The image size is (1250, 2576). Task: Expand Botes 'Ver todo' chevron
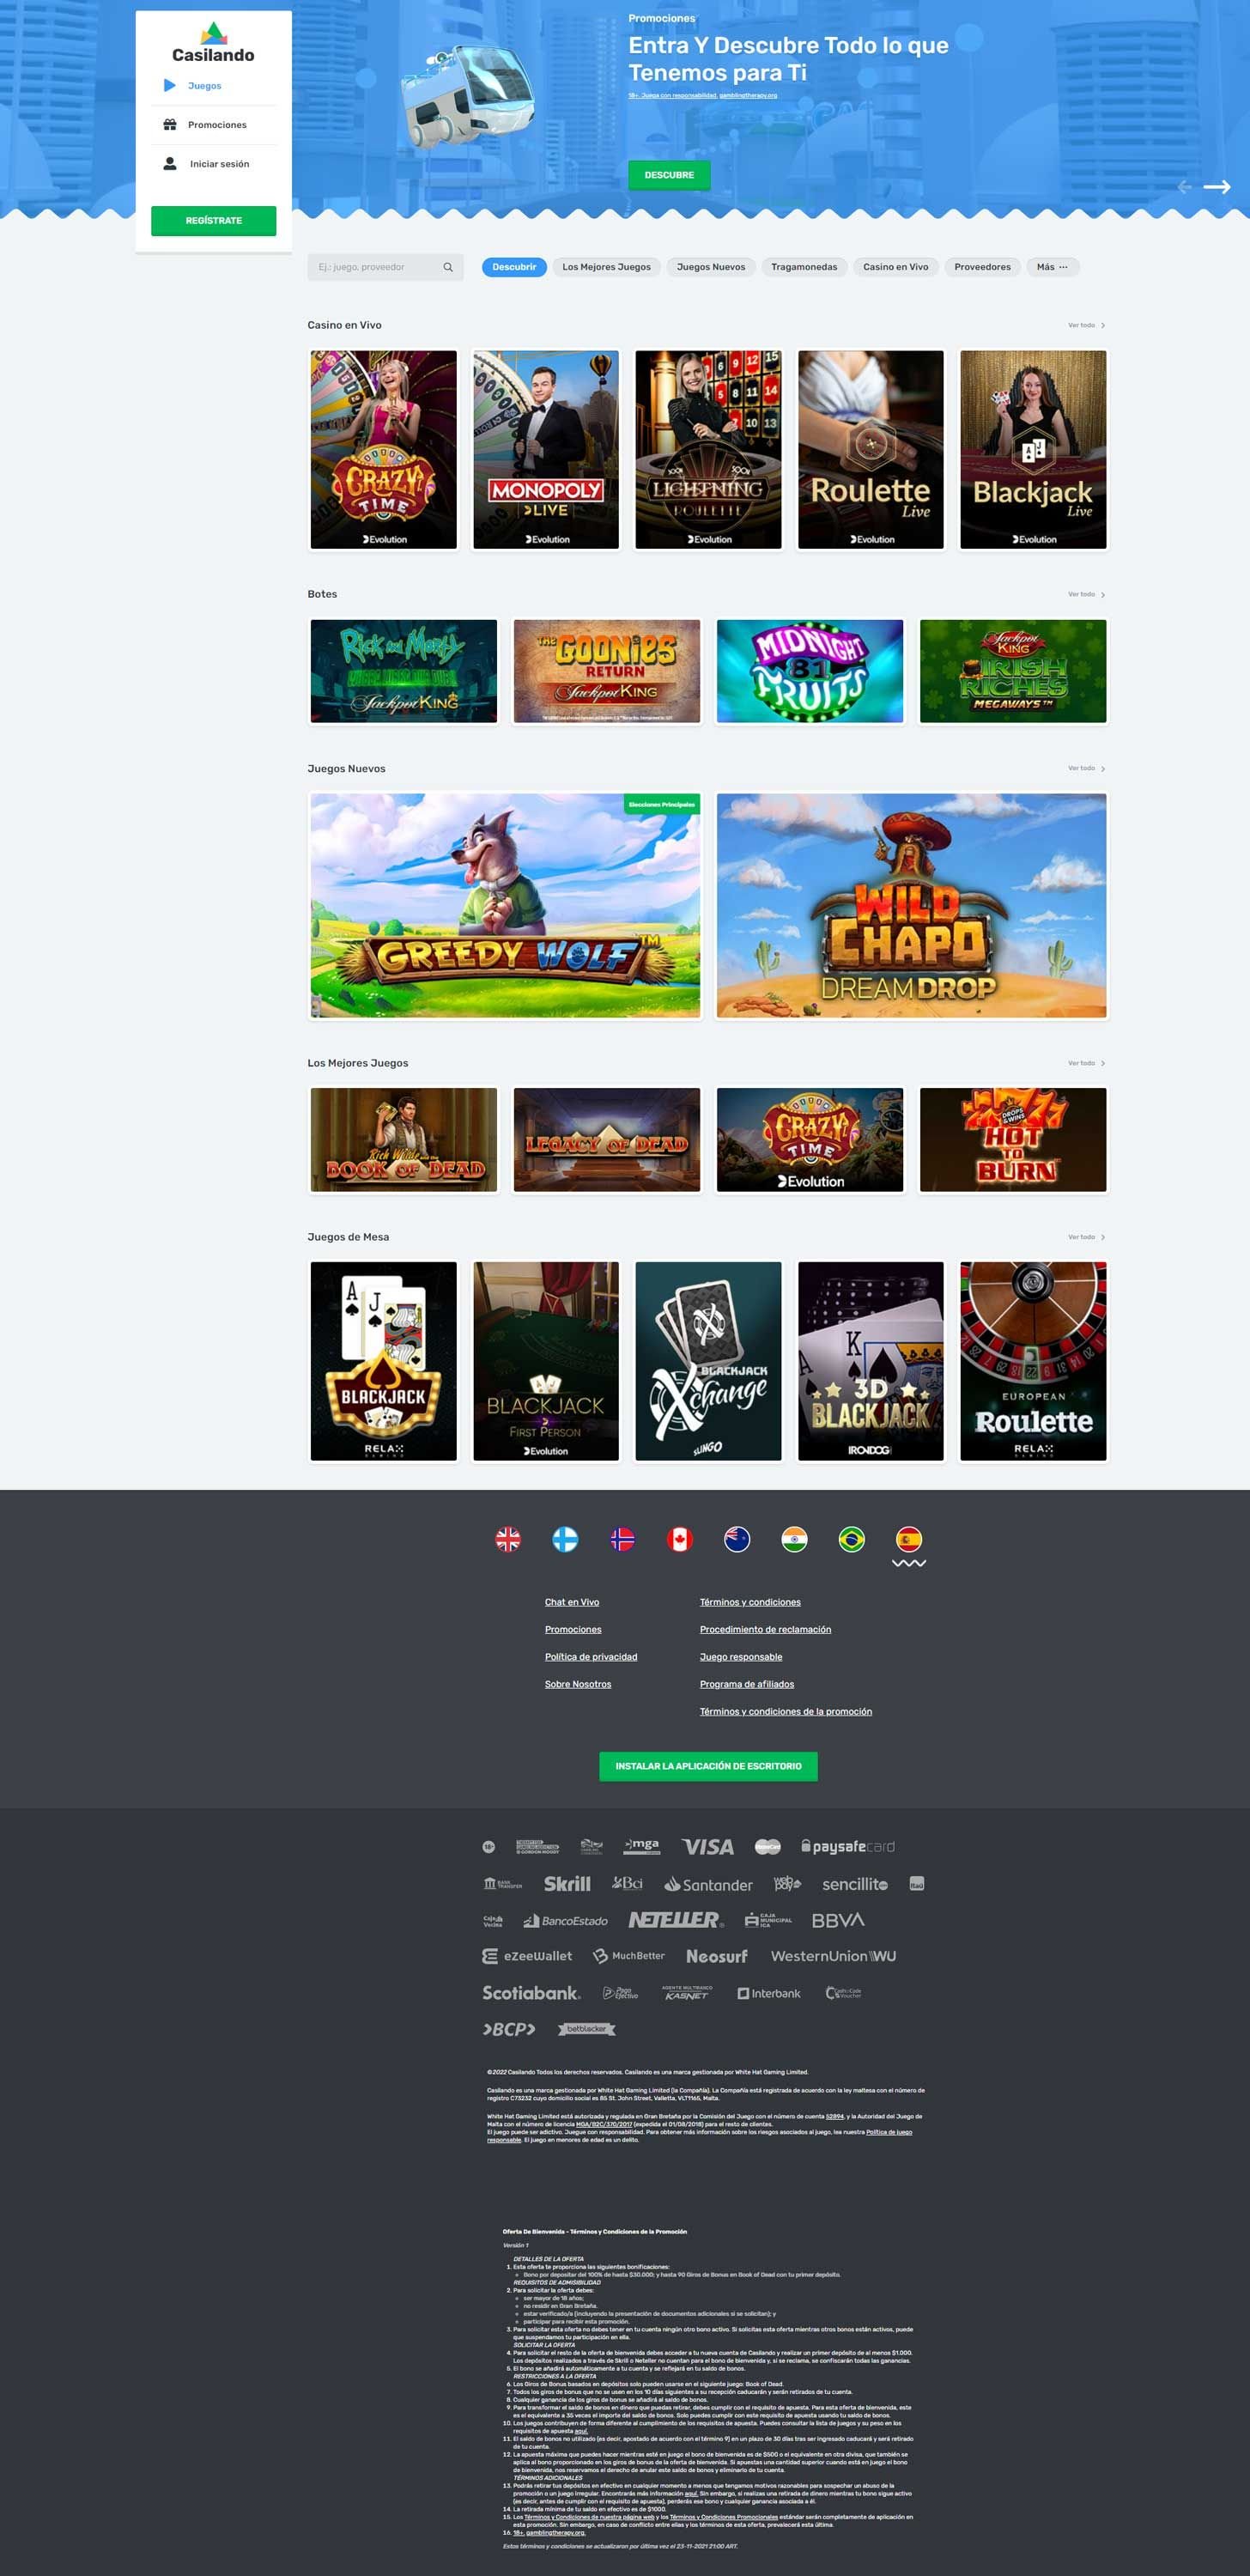[x=1102, y=594]
